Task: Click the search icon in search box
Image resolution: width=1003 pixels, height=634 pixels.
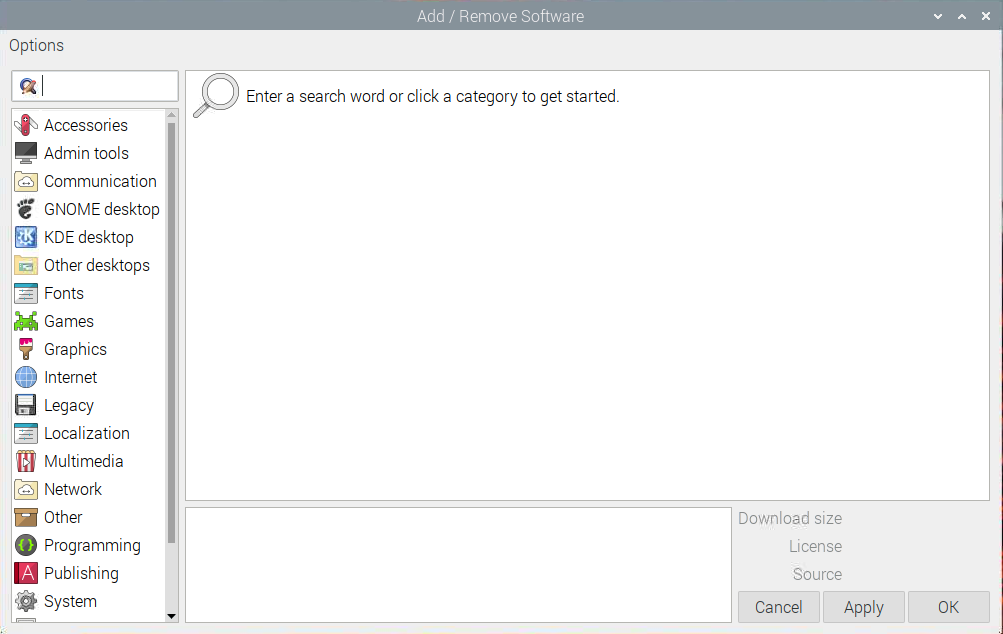Action: [x=28, y=86]
